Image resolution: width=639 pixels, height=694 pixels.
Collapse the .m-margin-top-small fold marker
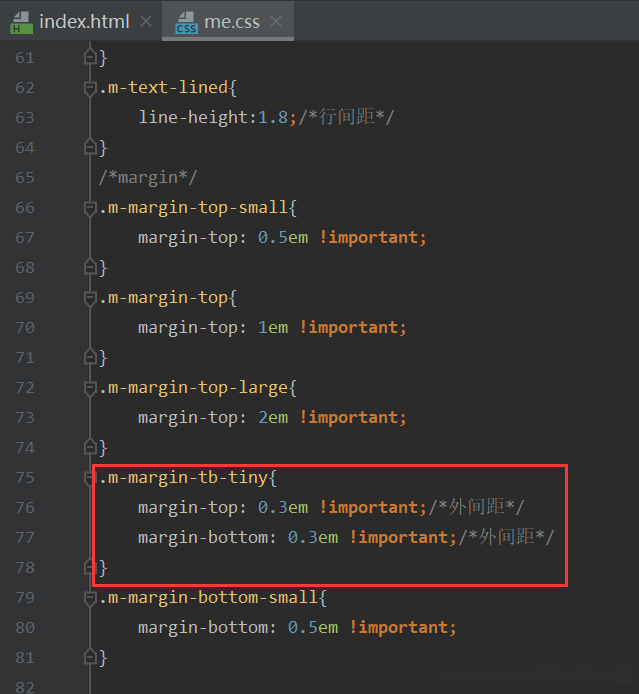(90, 208)
